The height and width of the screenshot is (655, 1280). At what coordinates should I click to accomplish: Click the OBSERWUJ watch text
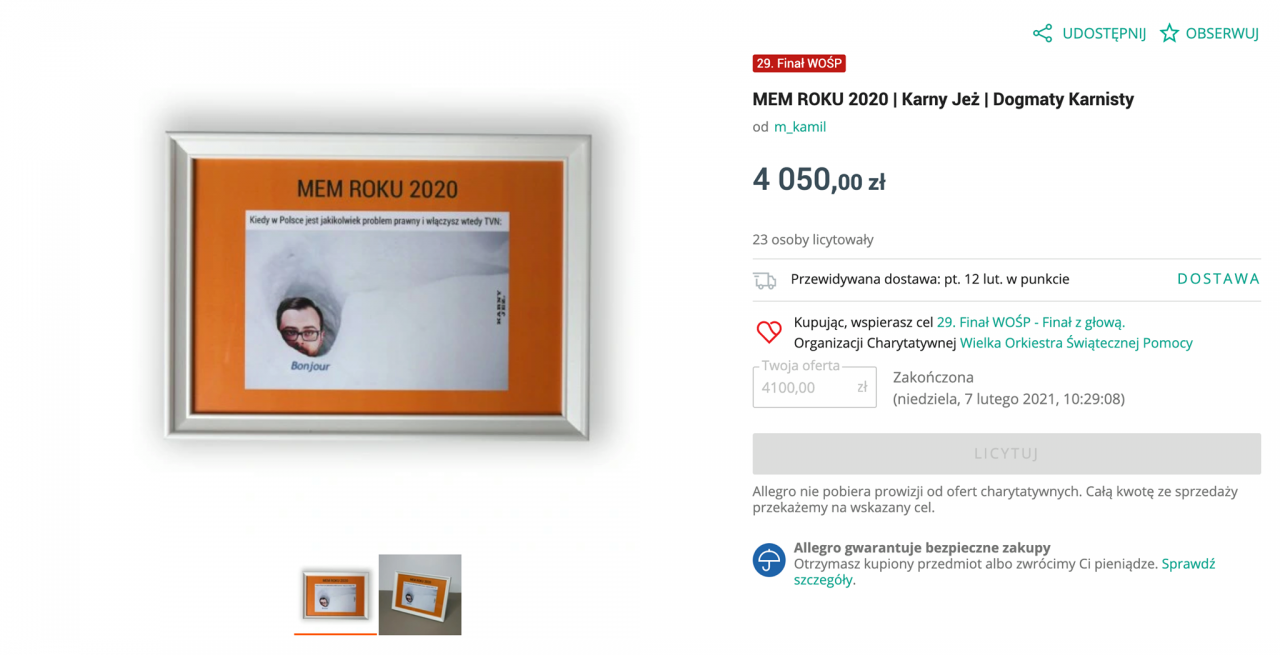[1222, 33]
